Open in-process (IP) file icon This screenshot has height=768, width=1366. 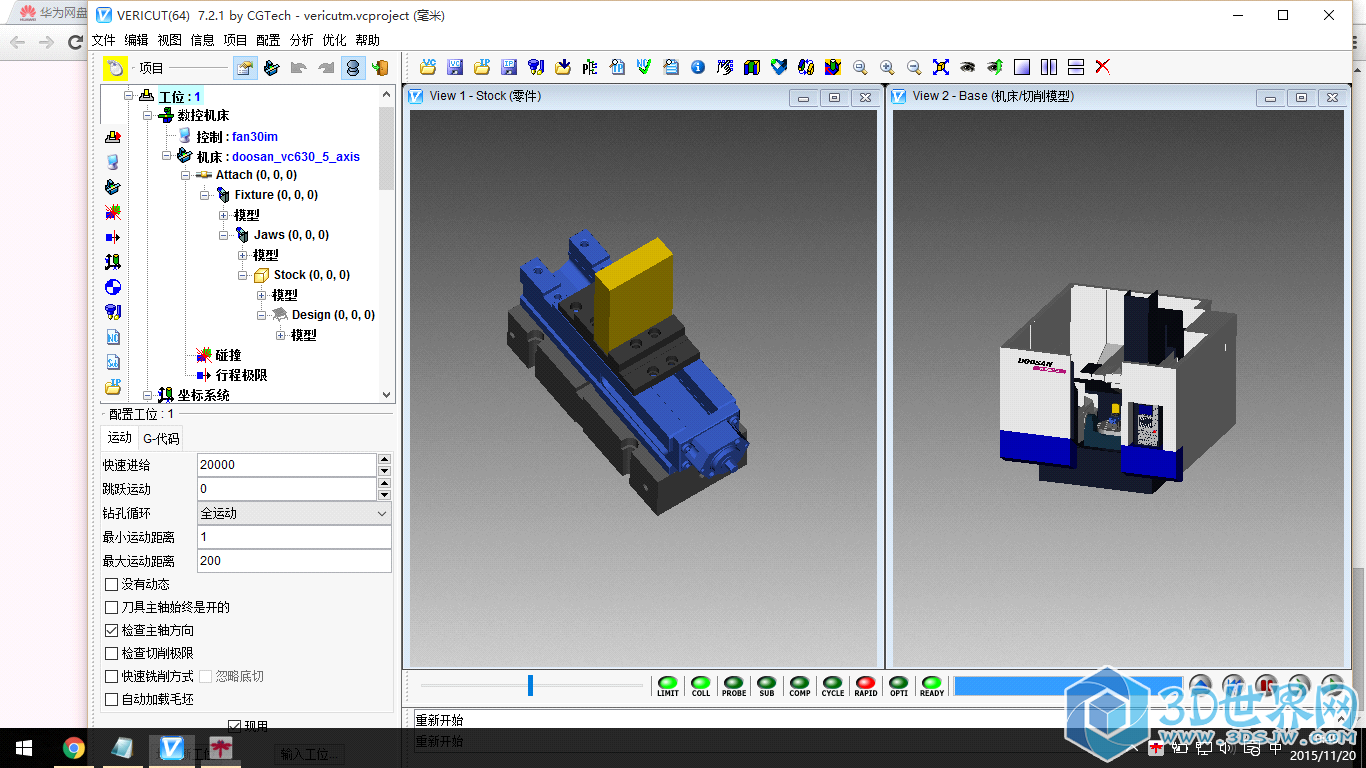(482, 67)
